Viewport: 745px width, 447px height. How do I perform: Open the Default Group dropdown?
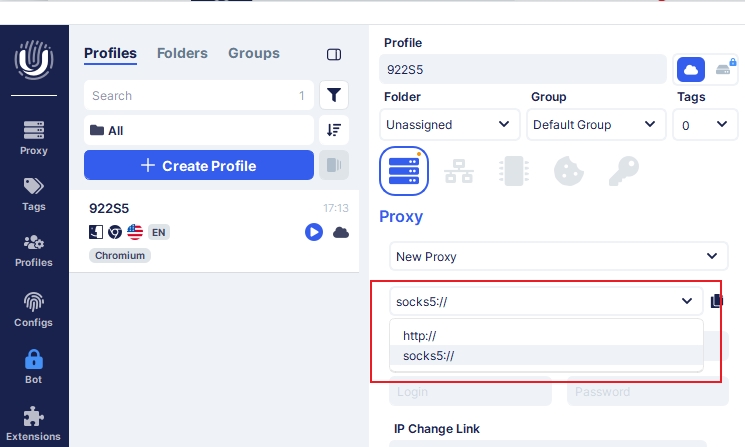point(595,125)
